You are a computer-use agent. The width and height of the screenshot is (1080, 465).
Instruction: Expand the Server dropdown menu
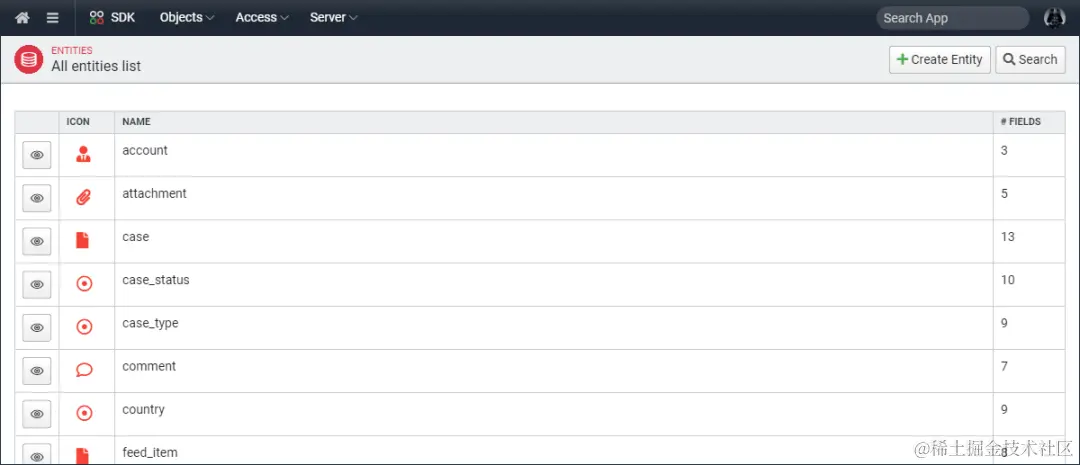333,17
